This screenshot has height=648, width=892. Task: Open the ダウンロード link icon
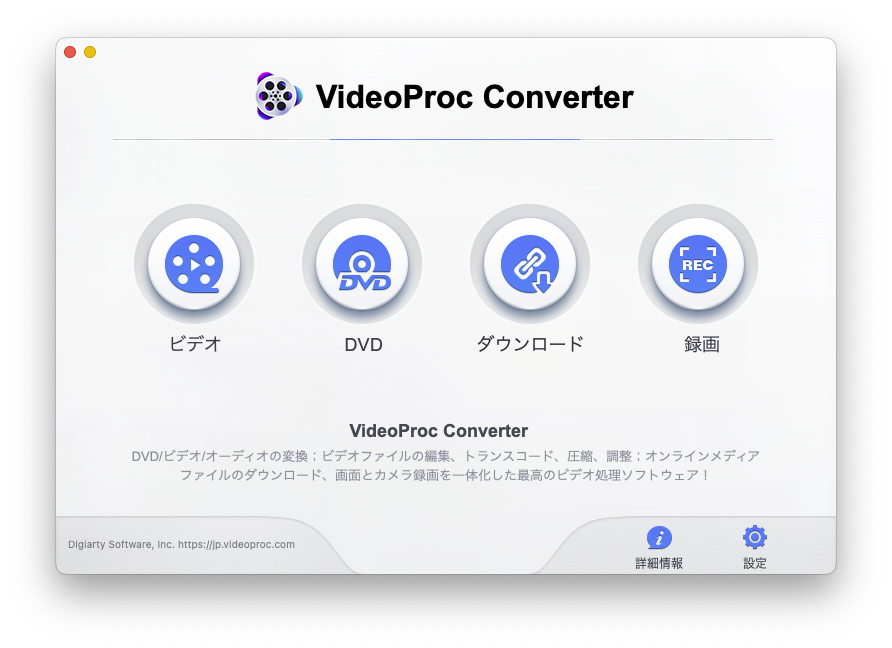(530, 264)
